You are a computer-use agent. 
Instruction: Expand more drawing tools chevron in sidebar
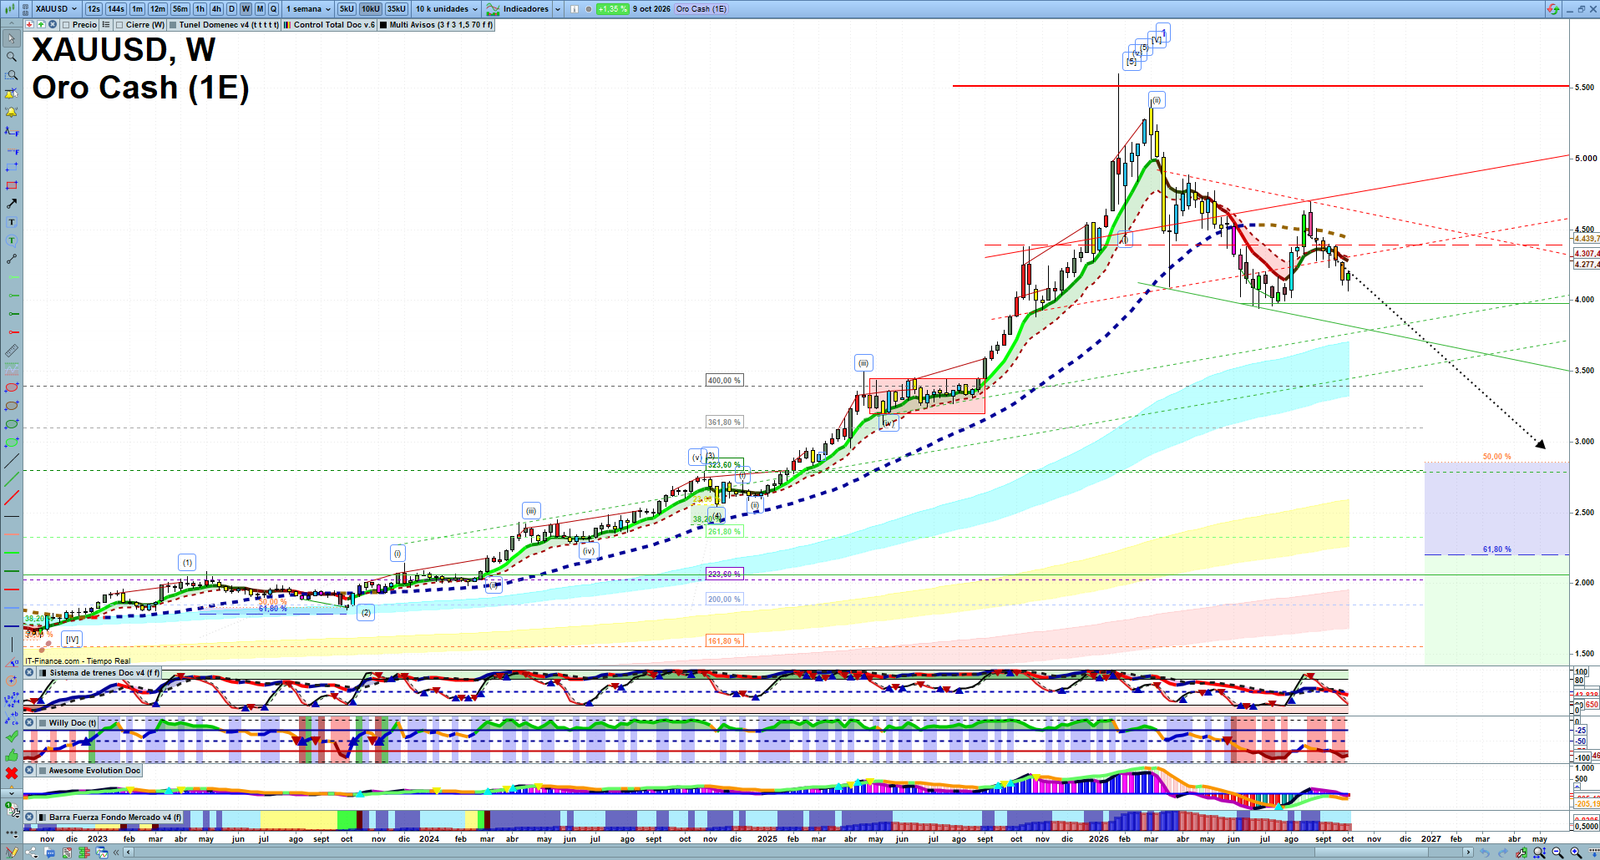point(11,792)
